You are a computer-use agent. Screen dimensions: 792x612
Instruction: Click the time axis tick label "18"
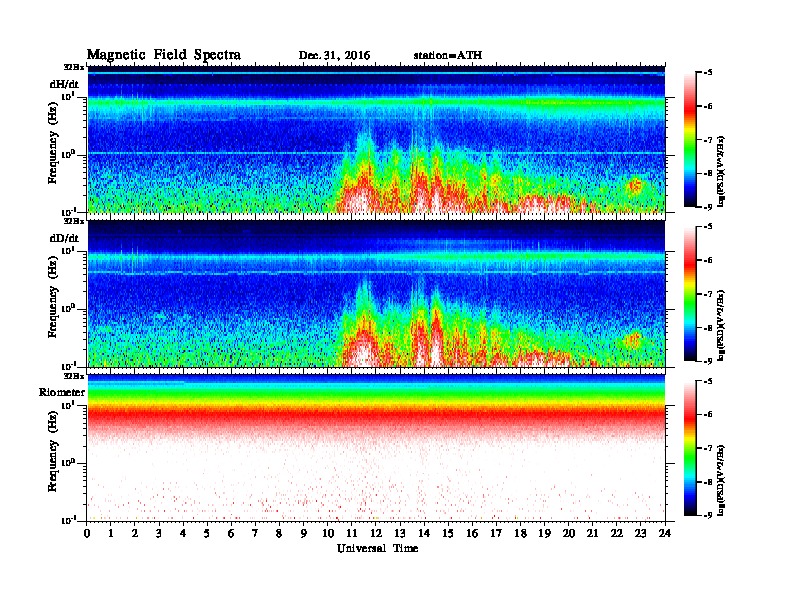click(520, 533)
